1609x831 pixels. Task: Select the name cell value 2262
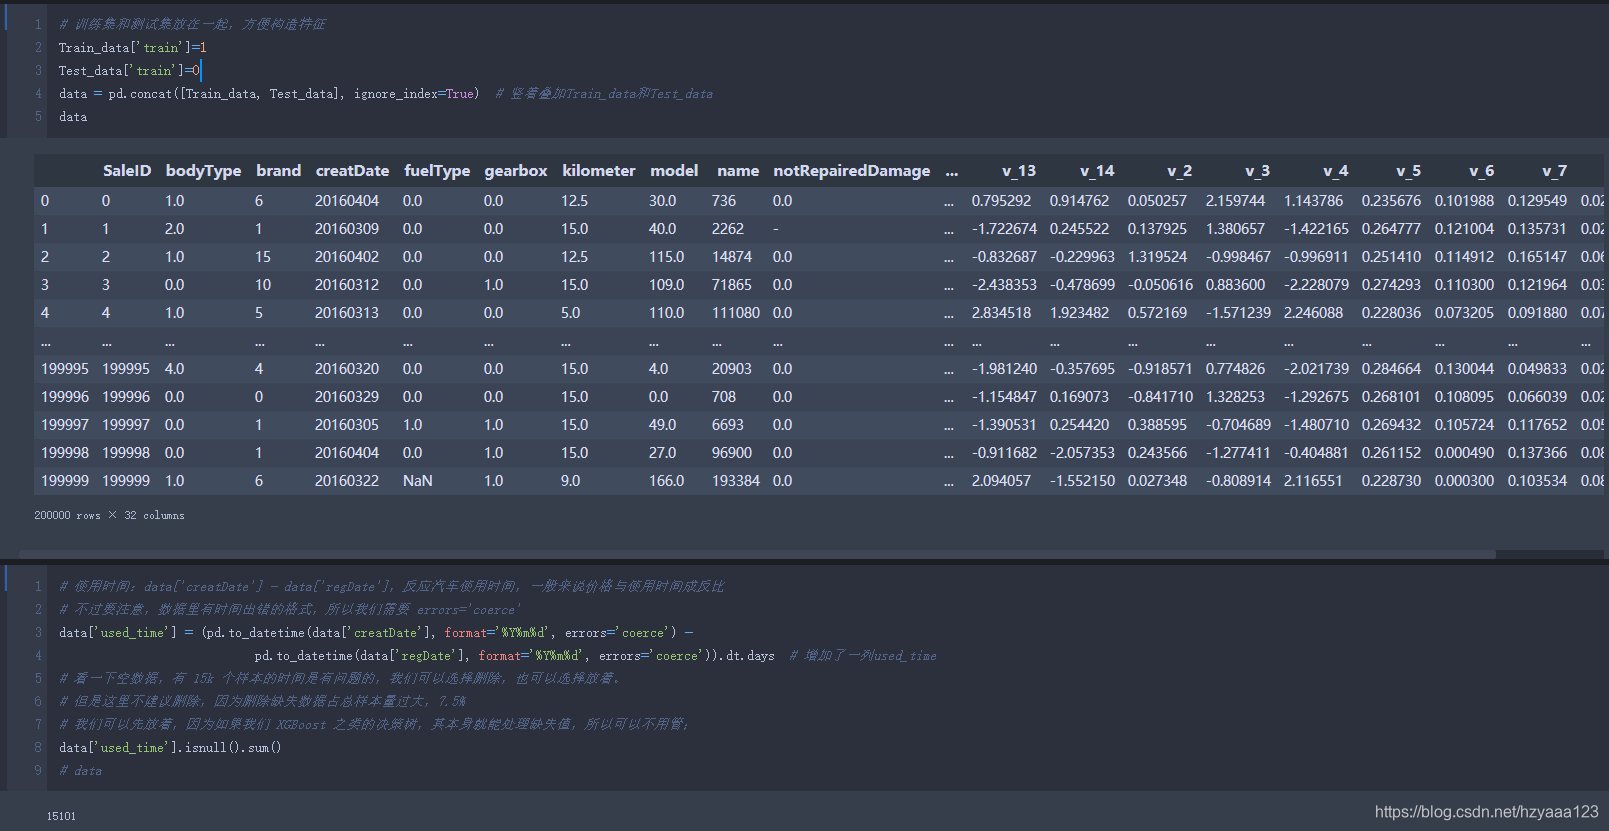click(x=728, y=229)
